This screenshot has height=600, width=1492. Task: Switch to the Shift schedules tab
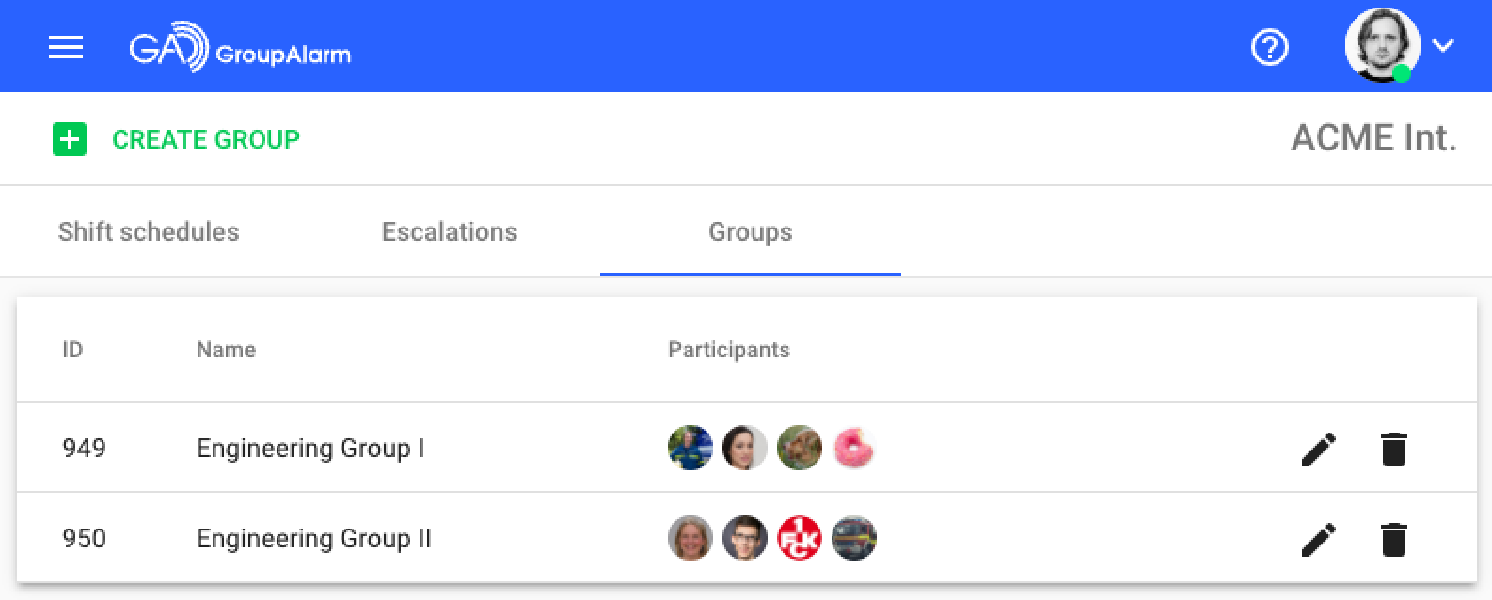coord(148,231)
